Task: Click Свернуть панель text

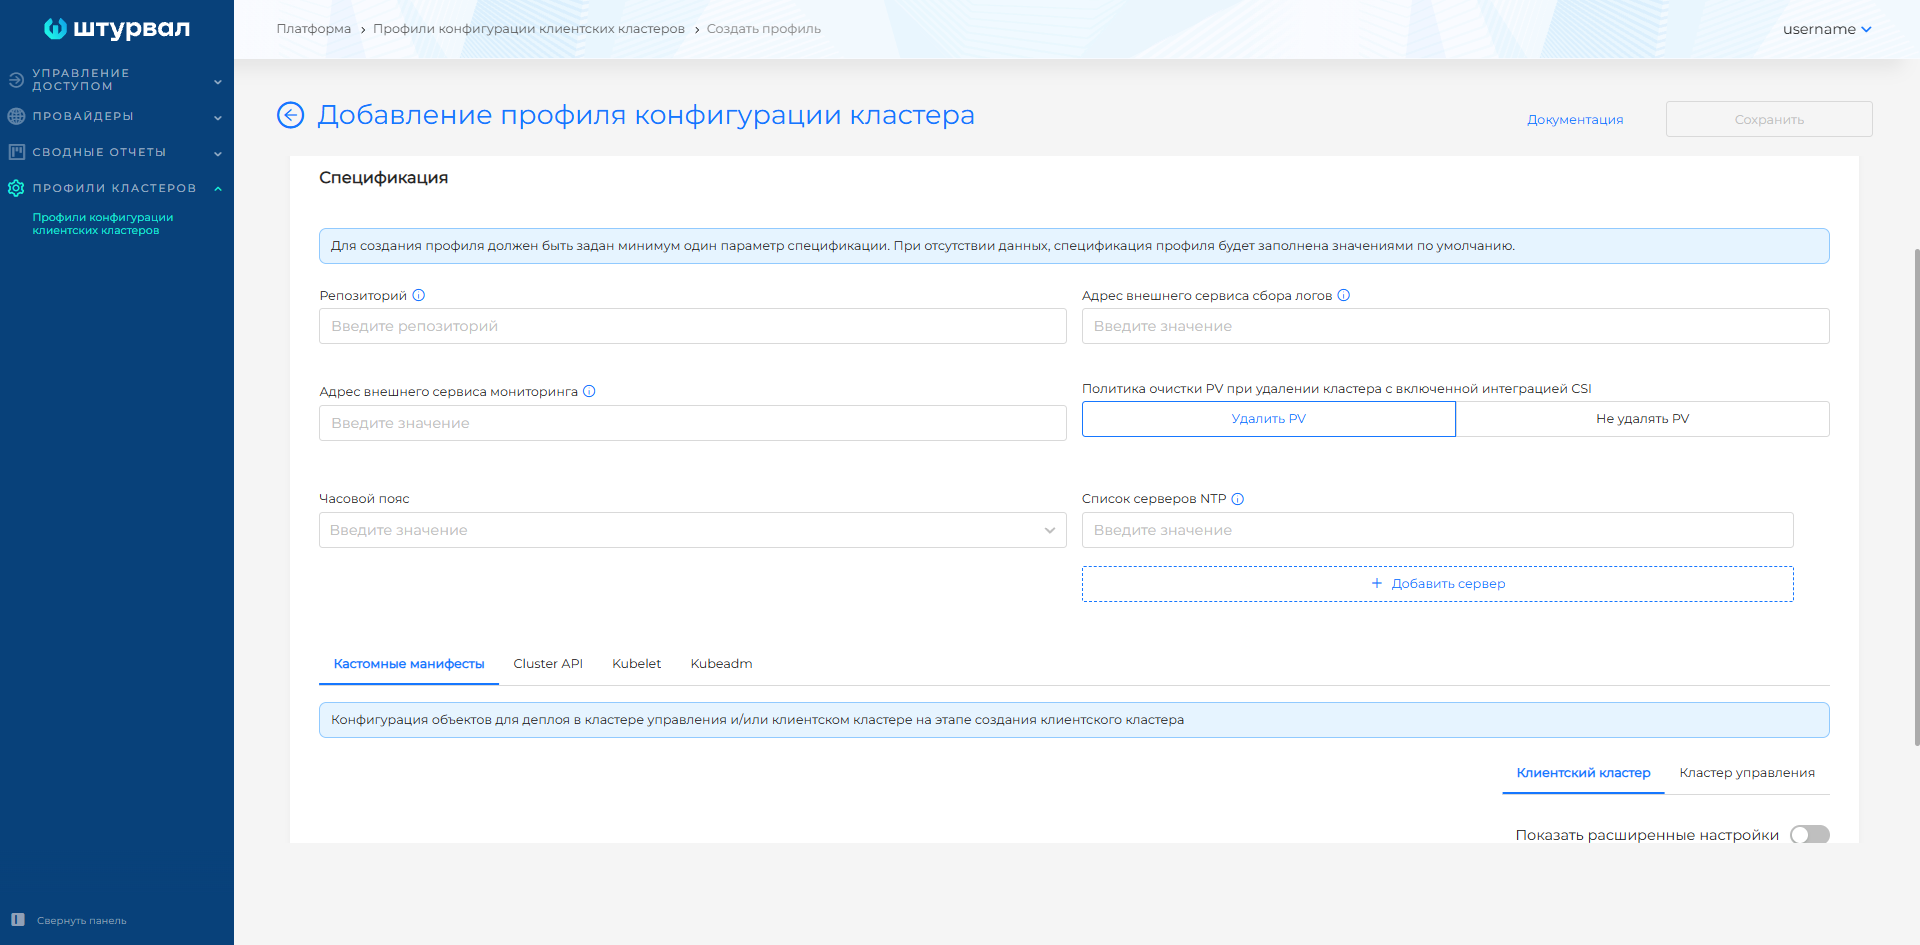Action: pos(82,921)
